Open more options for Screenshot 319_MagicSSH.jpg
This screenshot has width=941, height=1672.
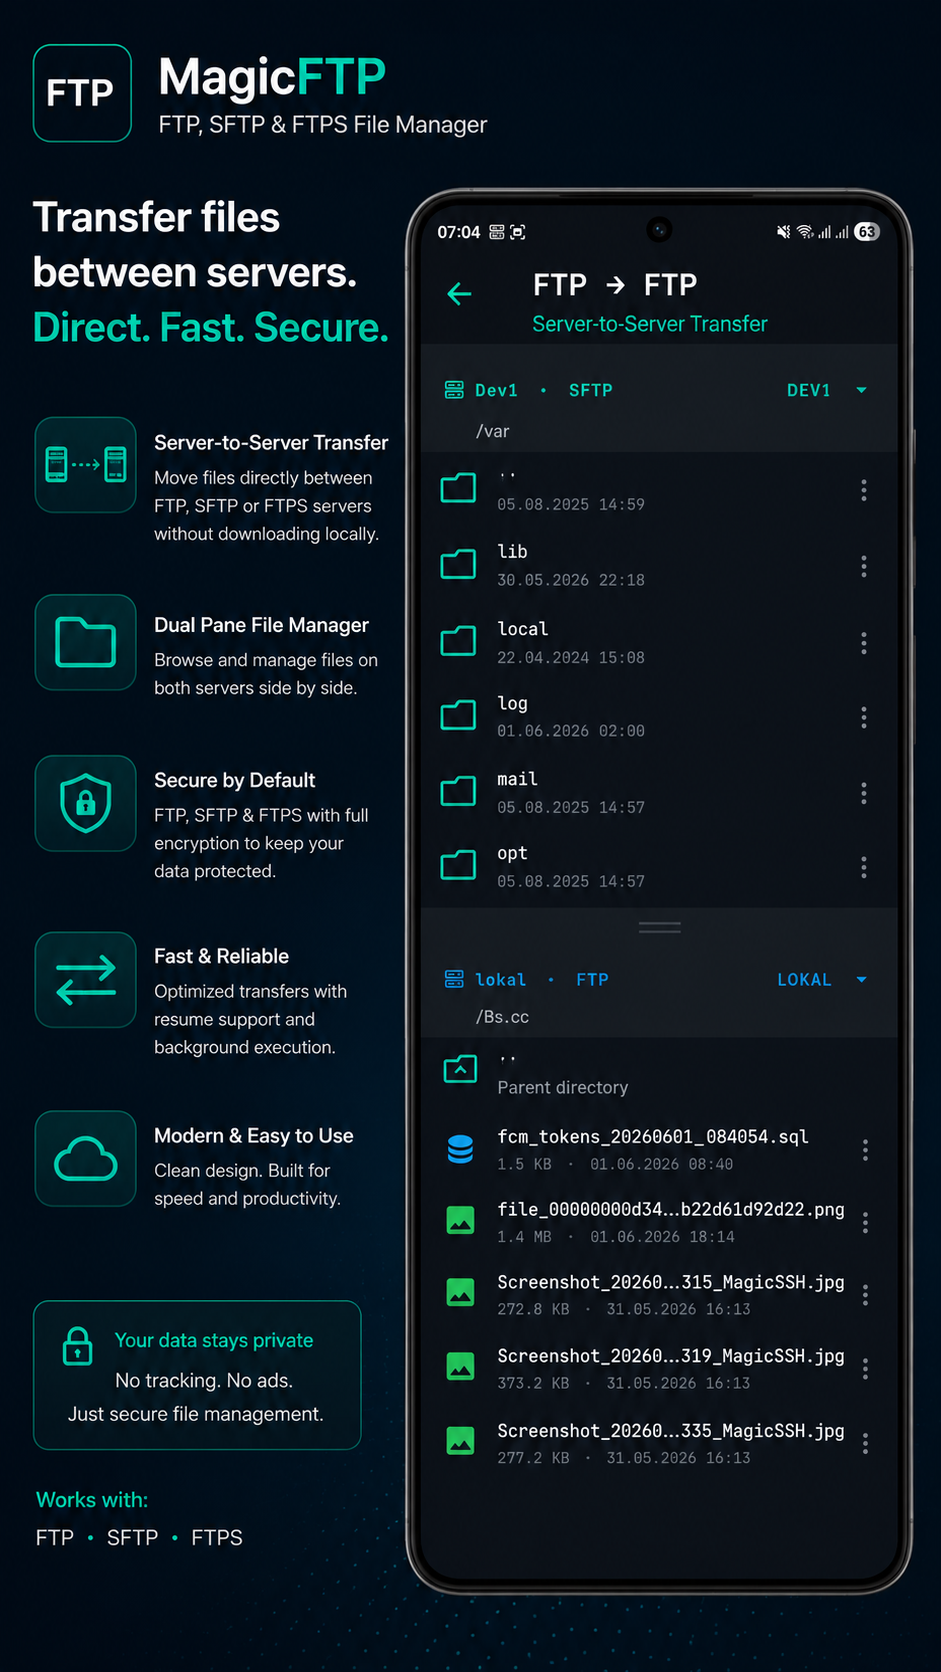click(865, 1369)
